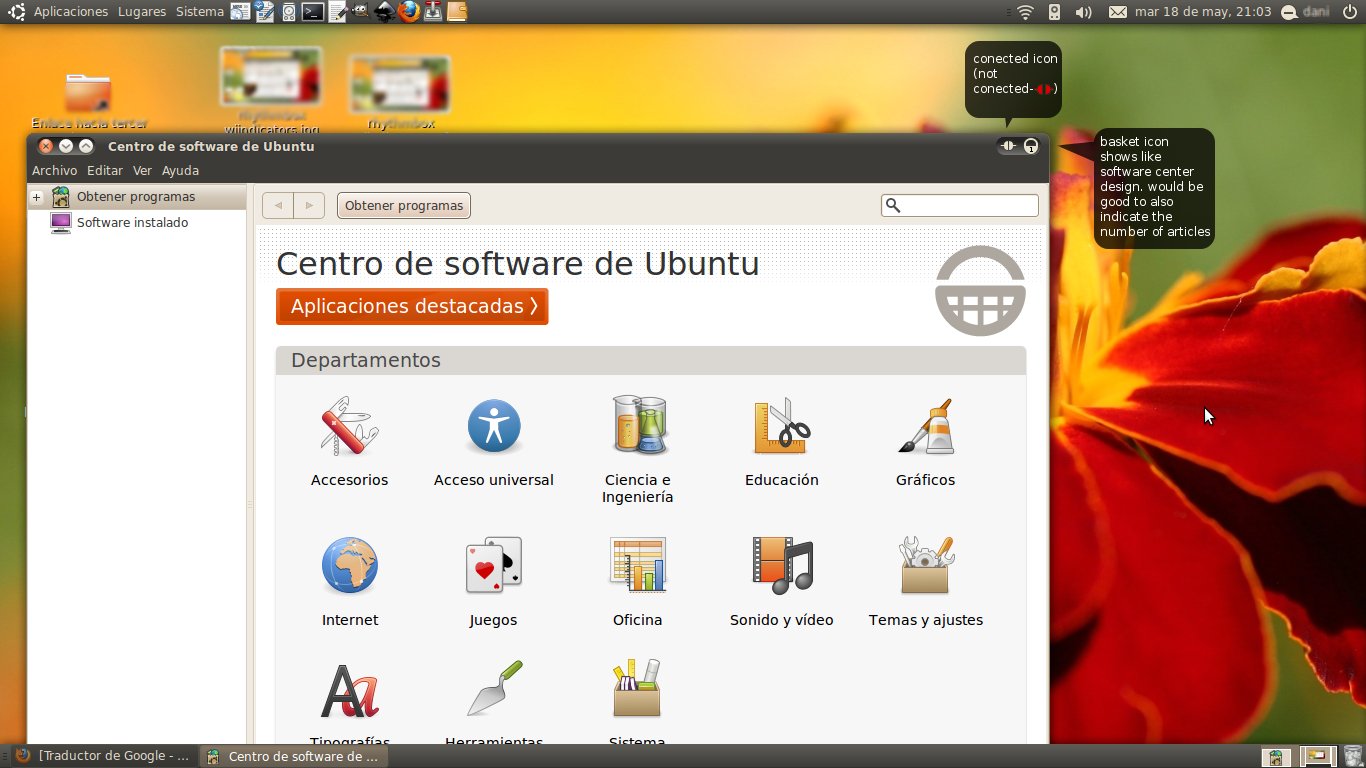Launch address book icon in top panel
Image resolution: width=1366 pixels, height=768 pixels.
click(457, 12)
